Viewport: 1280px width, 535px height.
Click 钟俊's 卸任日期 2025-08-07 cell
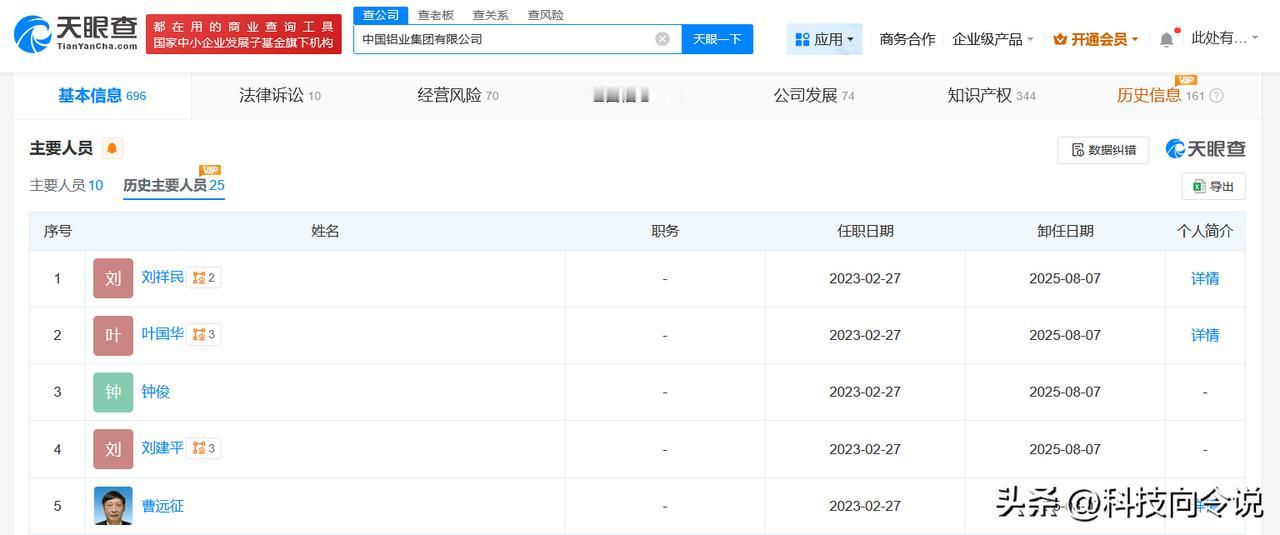click(1065, 392)
